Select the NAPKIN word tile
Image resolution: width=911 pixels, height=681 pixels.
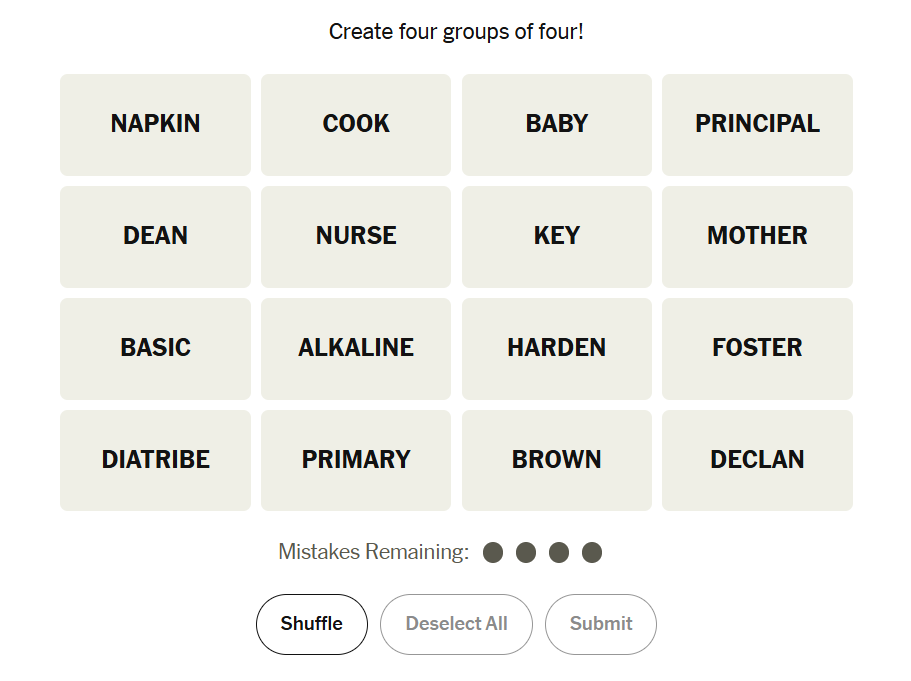click(x=155, y=124)
